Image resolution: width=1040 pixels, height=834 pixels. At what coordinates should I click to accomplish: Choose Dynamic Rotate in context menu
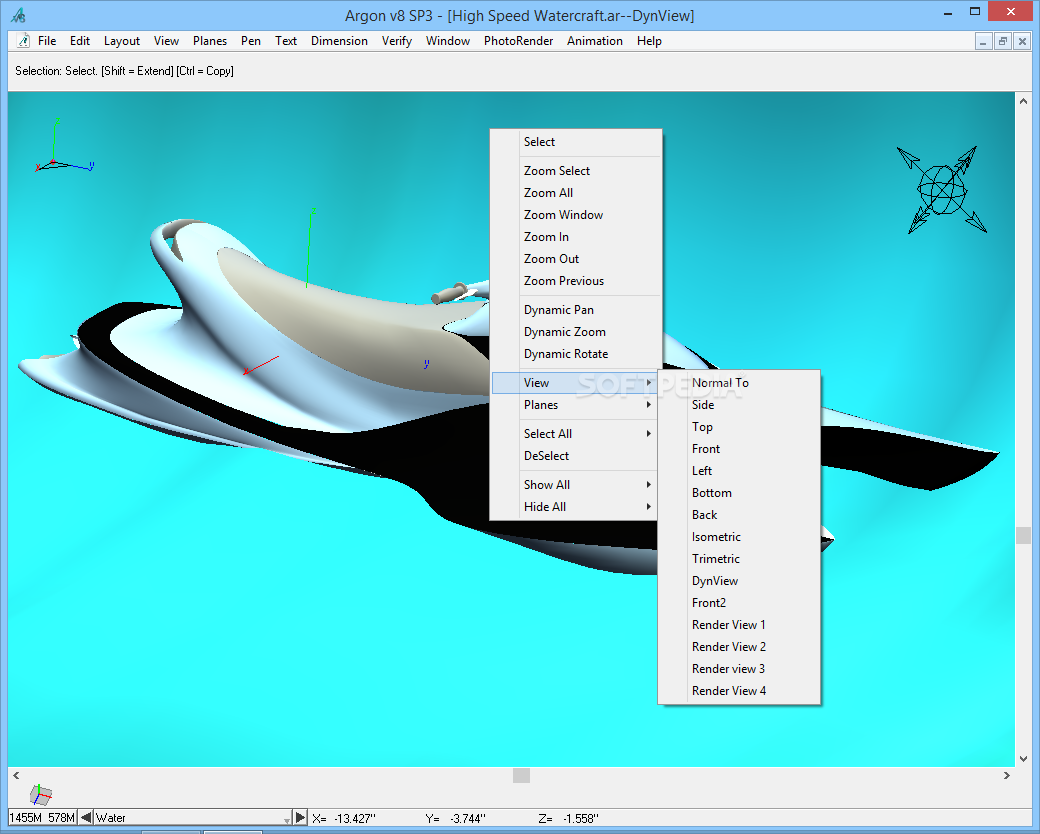(x=575, y=354)
